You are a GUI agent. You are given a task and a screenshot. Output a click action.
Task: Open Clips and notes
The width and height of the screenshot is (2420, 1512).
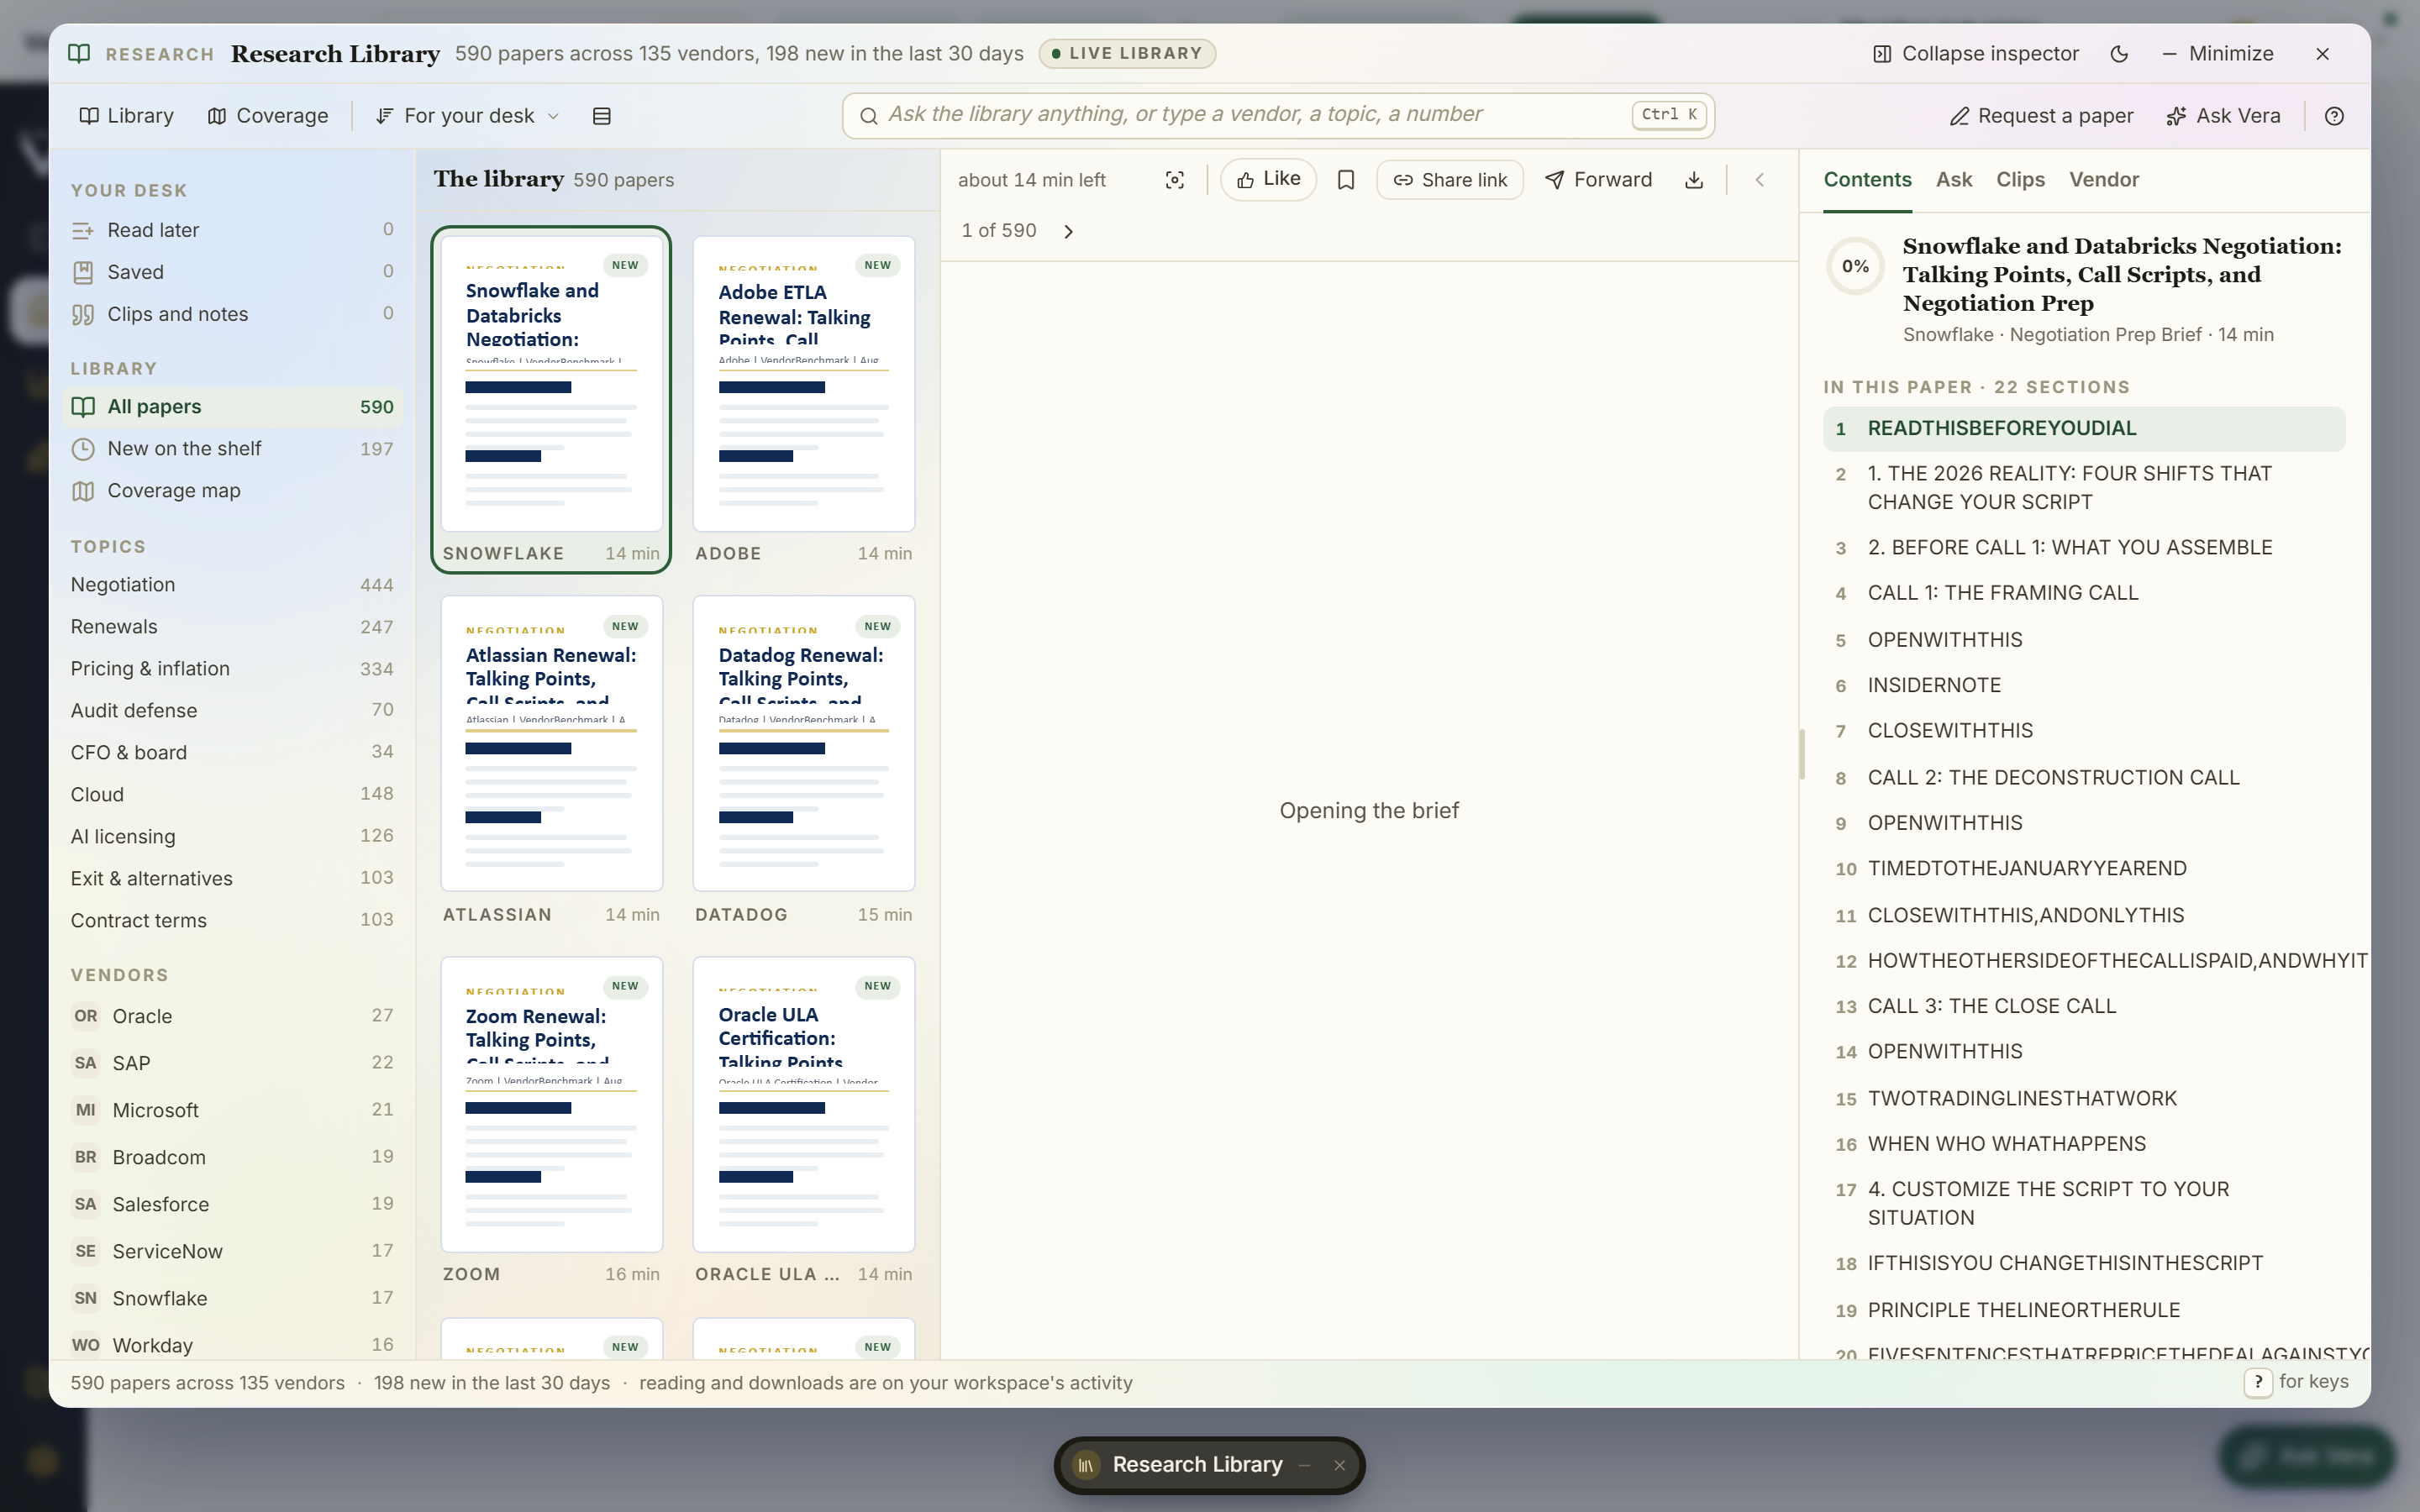coord(232,314)
